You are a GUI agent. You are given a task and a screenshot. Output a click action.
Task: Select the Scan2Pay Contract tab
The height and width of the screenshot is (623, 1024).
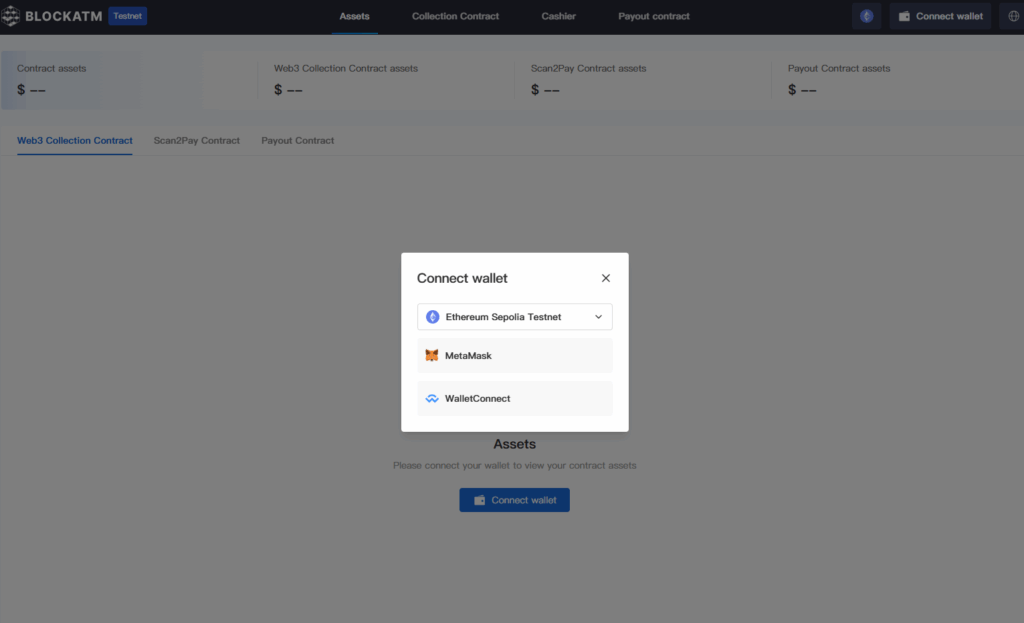(197, 140)
